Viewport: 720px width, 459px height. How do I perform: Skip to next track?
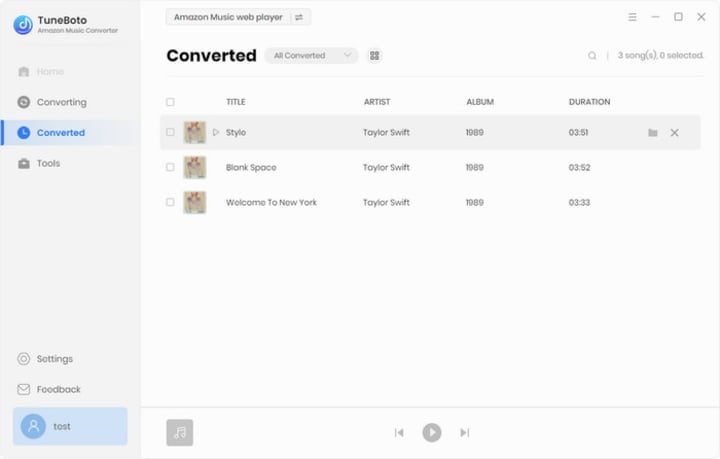click(465, 432)
